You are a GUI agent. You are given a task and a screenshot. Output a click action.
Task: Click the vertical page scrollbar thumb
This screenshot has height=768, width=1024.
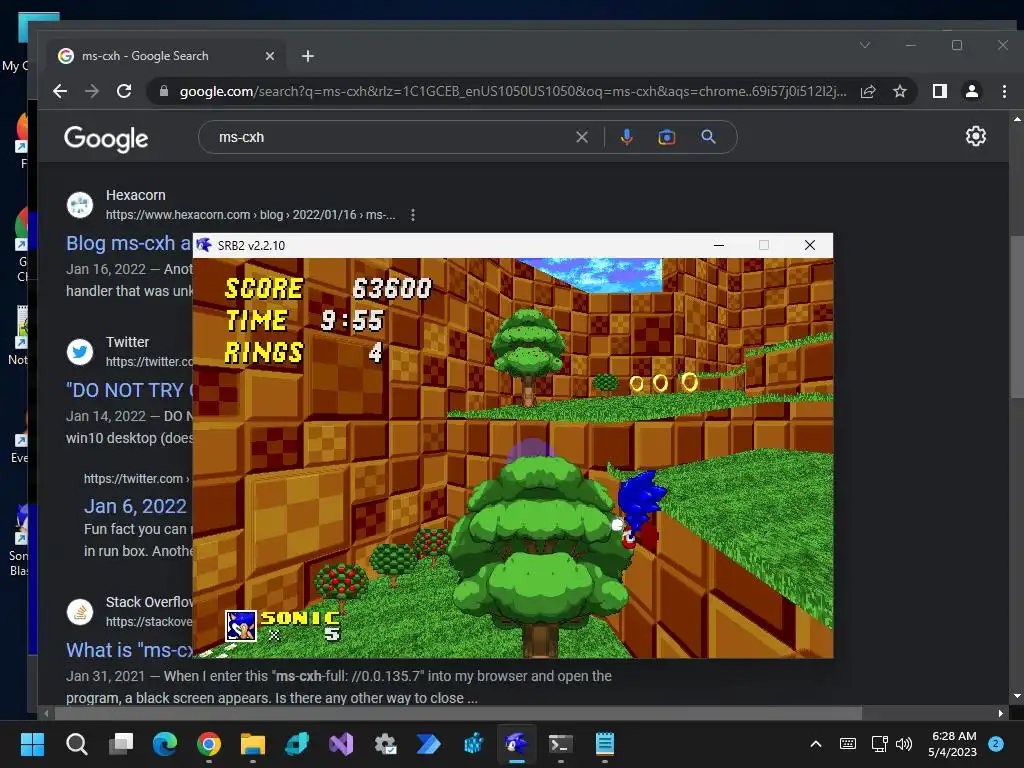pyautogui.click(x=1017, y=317)
